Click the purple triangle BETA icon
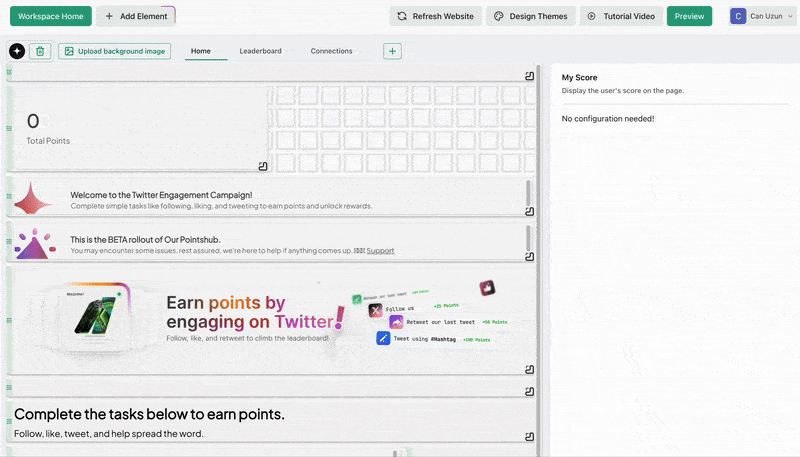The height and width of the screenshot is (457, 800). (35, 244)
